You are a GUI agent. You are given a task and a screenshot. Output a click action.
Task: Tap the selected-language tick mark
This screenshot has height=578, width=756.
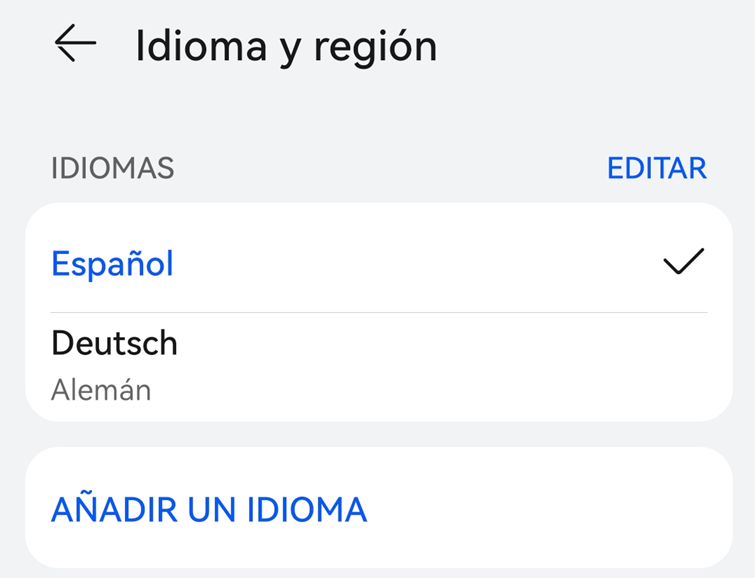[684, 262]
